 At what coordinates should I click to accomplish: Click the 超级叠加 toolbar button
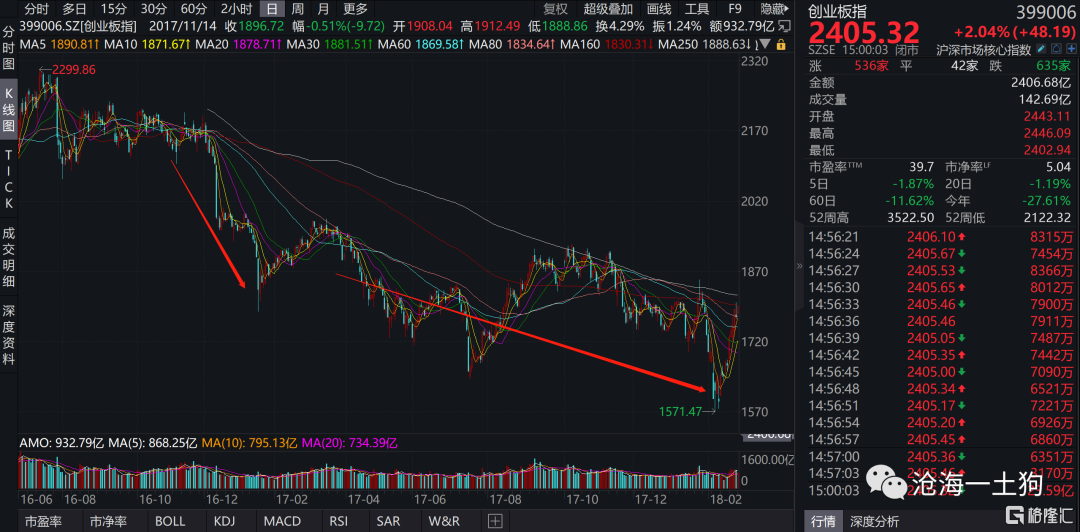click(x=606, y=8)
